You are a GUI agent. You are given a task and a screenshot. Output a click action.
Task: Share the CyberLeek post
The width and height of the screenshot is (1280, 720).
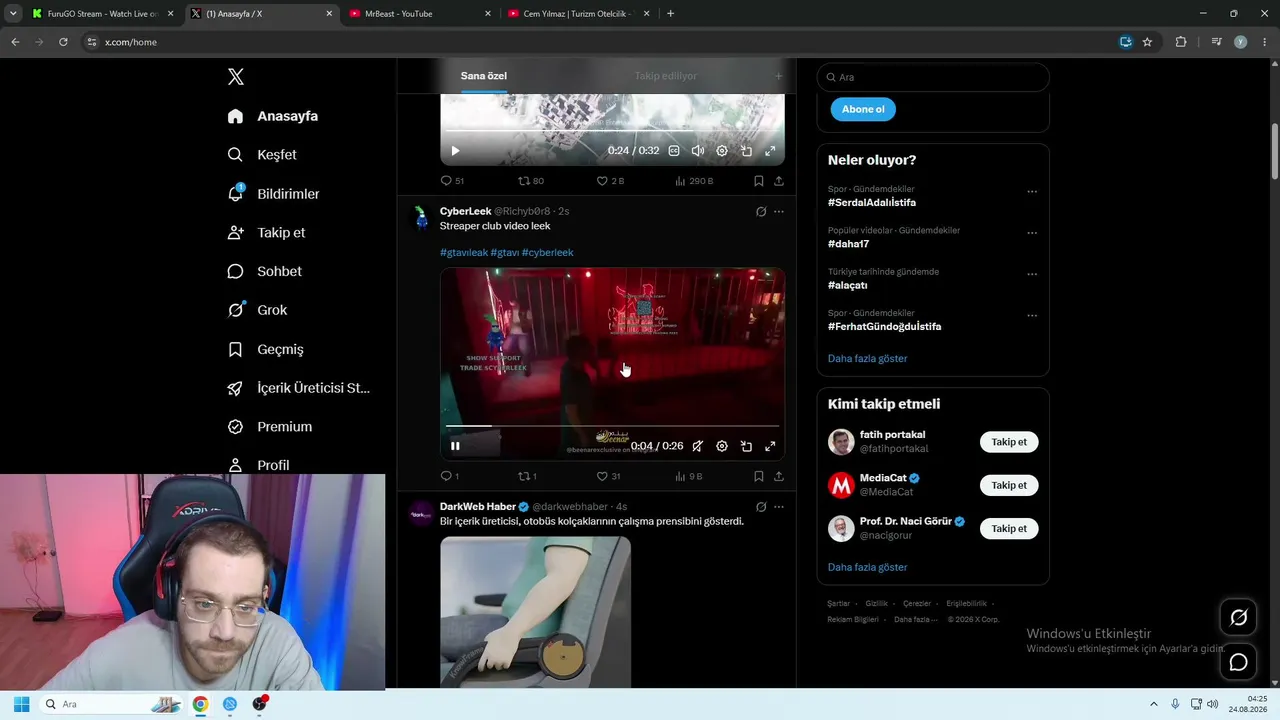tap(779, 477)
